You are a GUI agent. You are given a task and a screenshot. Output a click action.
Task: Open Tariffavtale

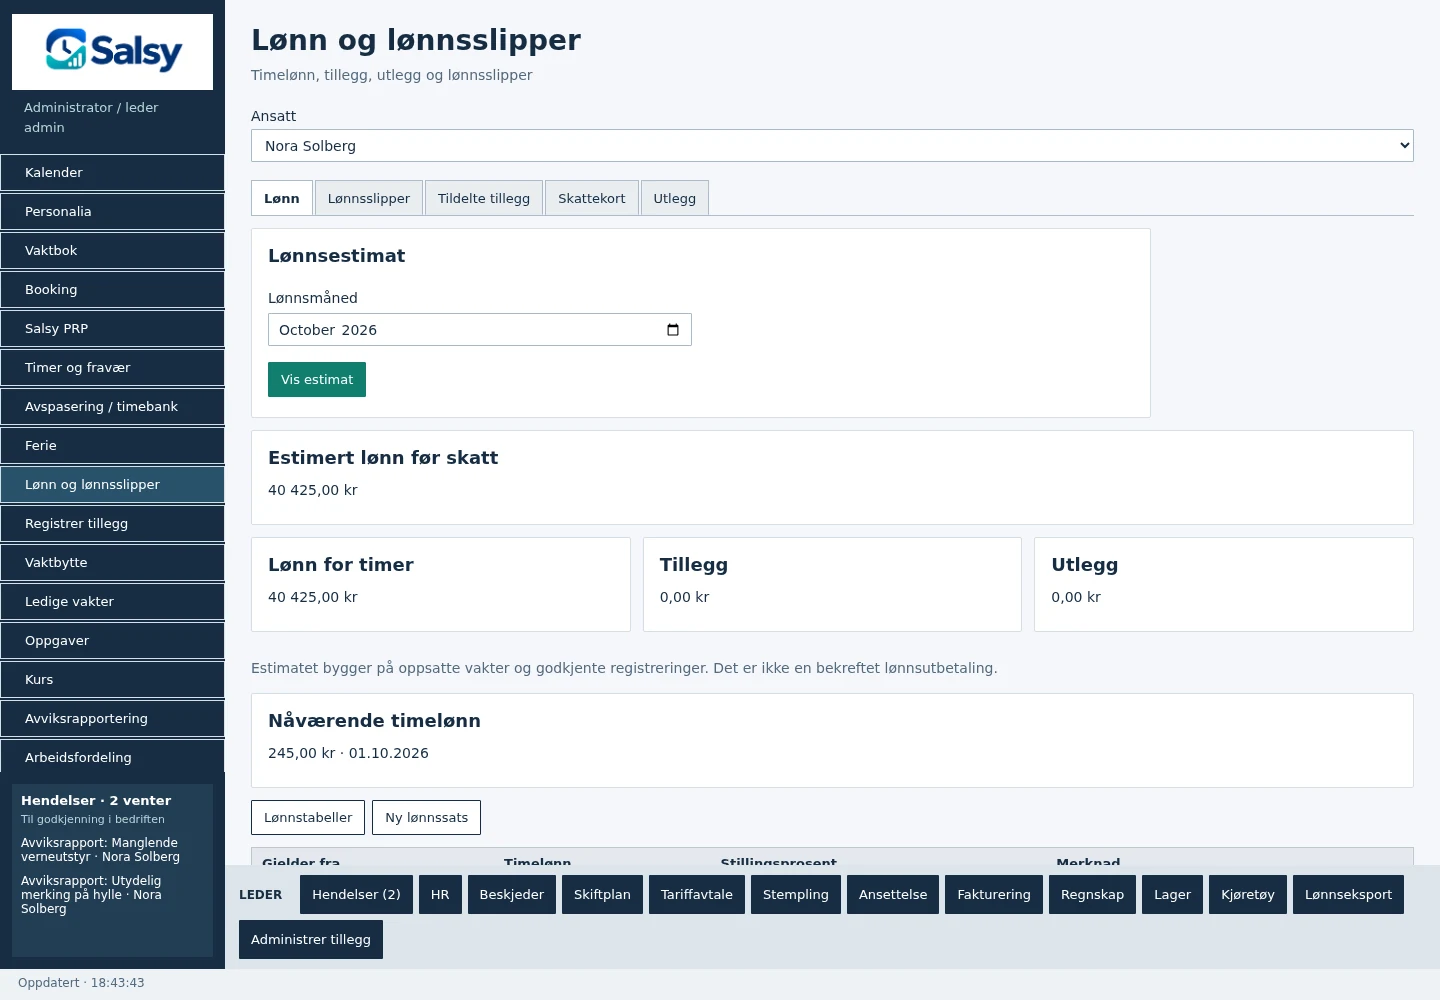pyautogui.click(x=697, y=895)
